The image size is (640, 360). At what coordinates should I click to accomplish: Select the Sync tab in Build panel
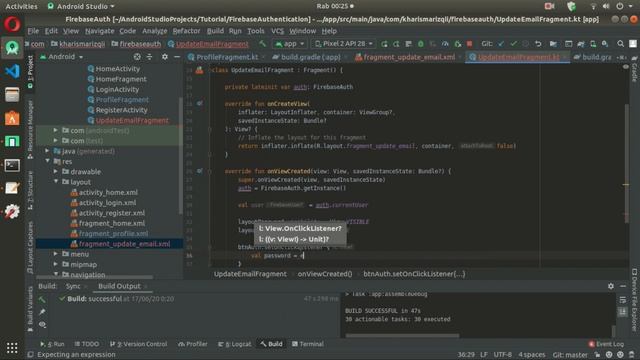tap(73, 286)
